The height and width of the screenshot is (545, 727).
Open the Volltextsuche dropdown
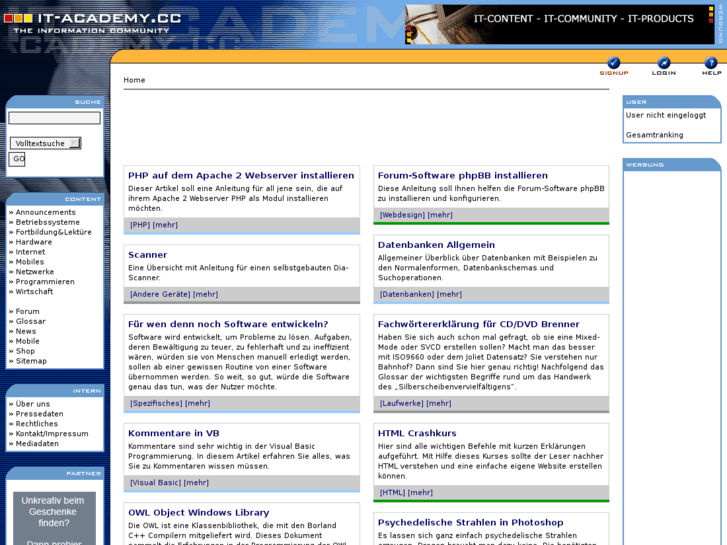(x=45, y=143)
